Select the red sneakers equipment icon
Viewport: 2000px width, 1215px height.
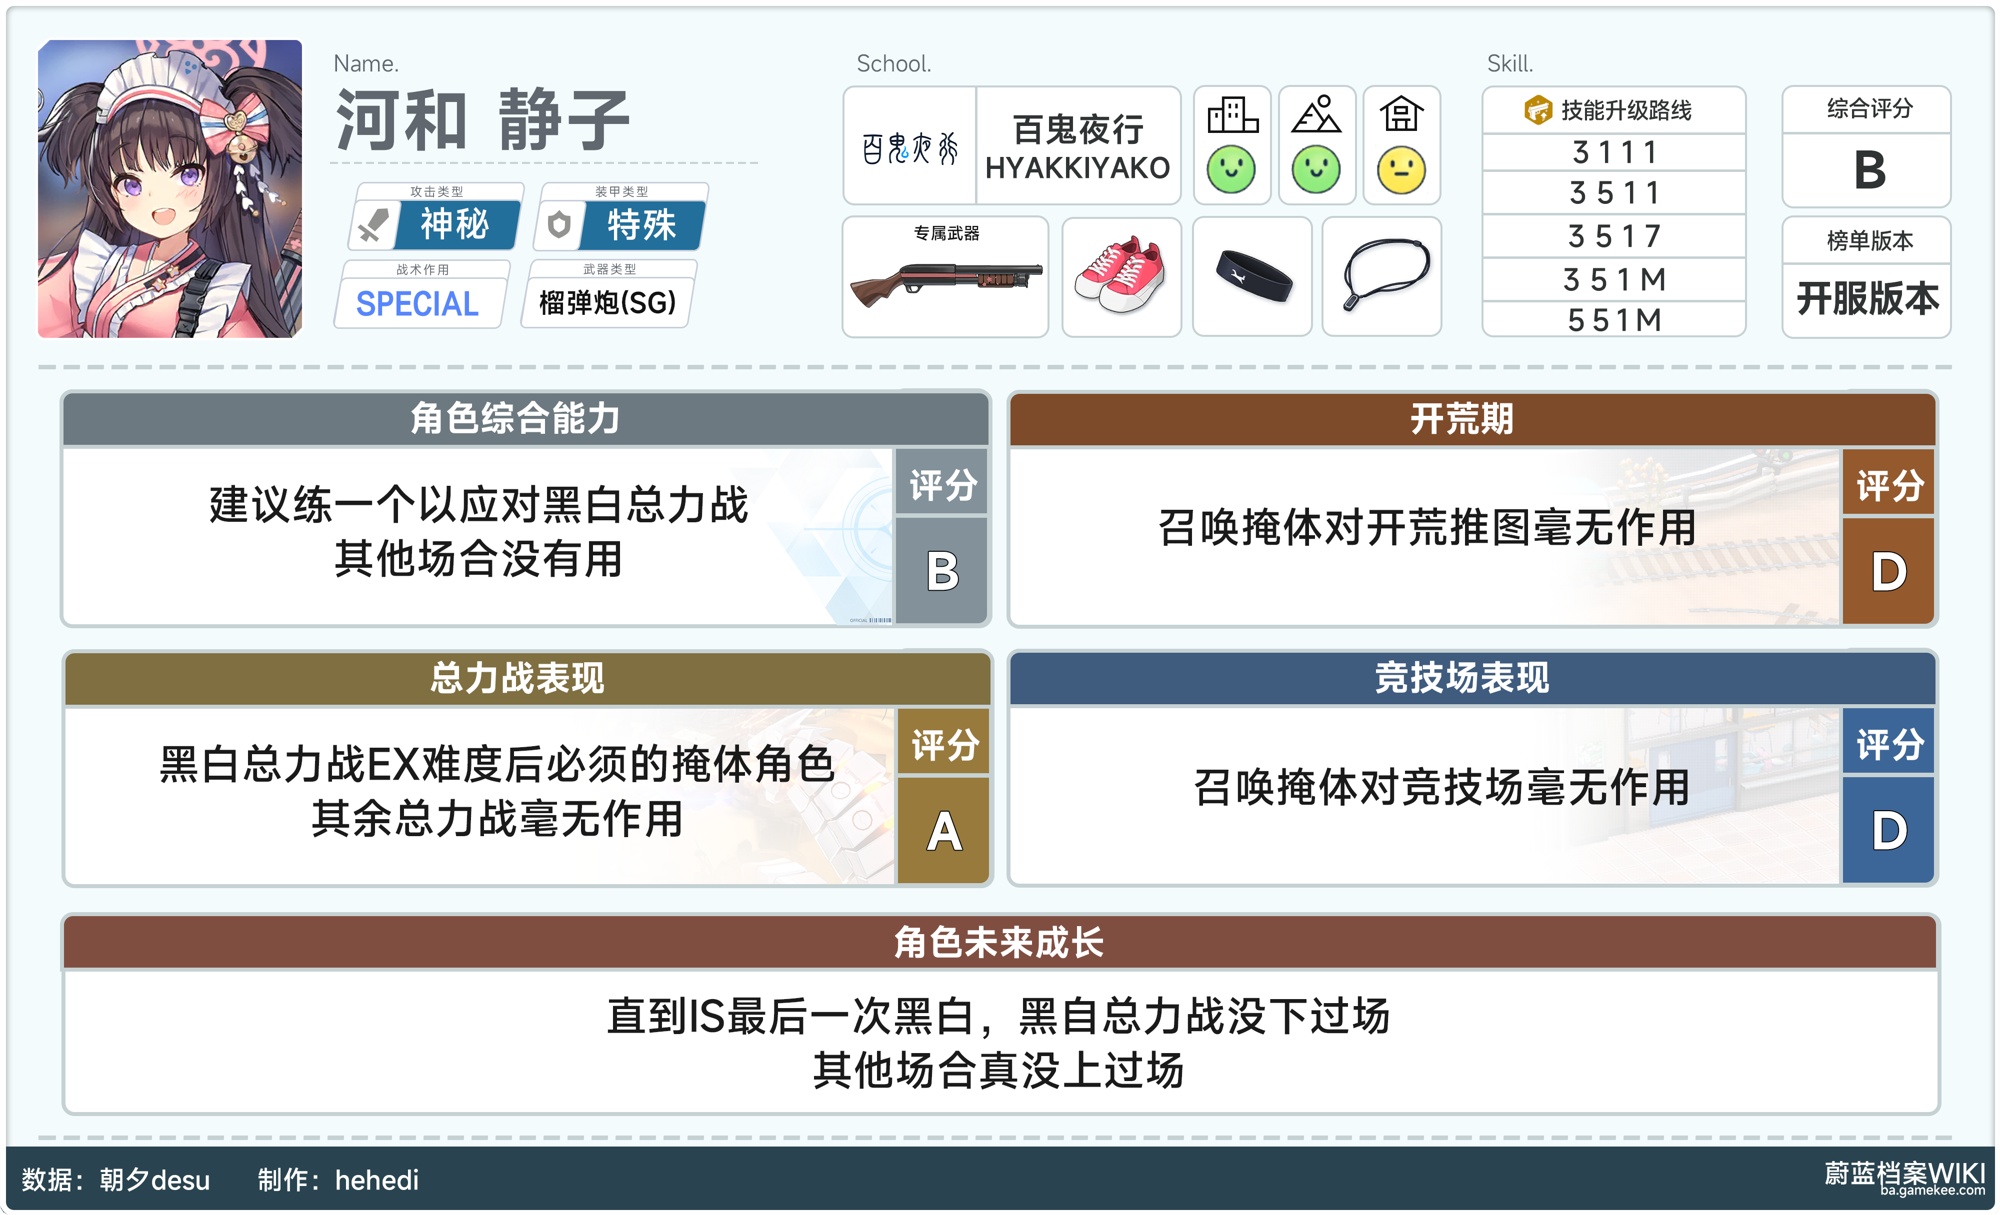pos(1120,276)
